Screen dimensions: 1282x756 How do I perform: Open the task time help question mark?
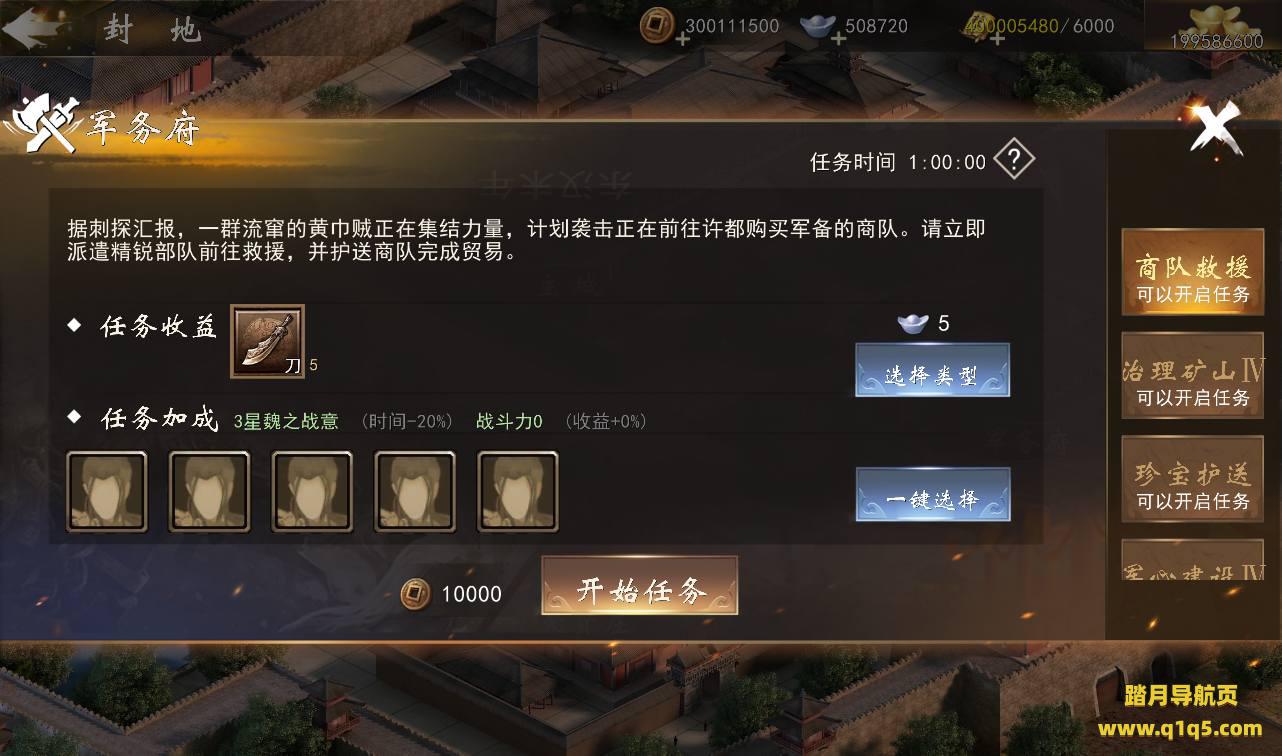pos(1013,159)
